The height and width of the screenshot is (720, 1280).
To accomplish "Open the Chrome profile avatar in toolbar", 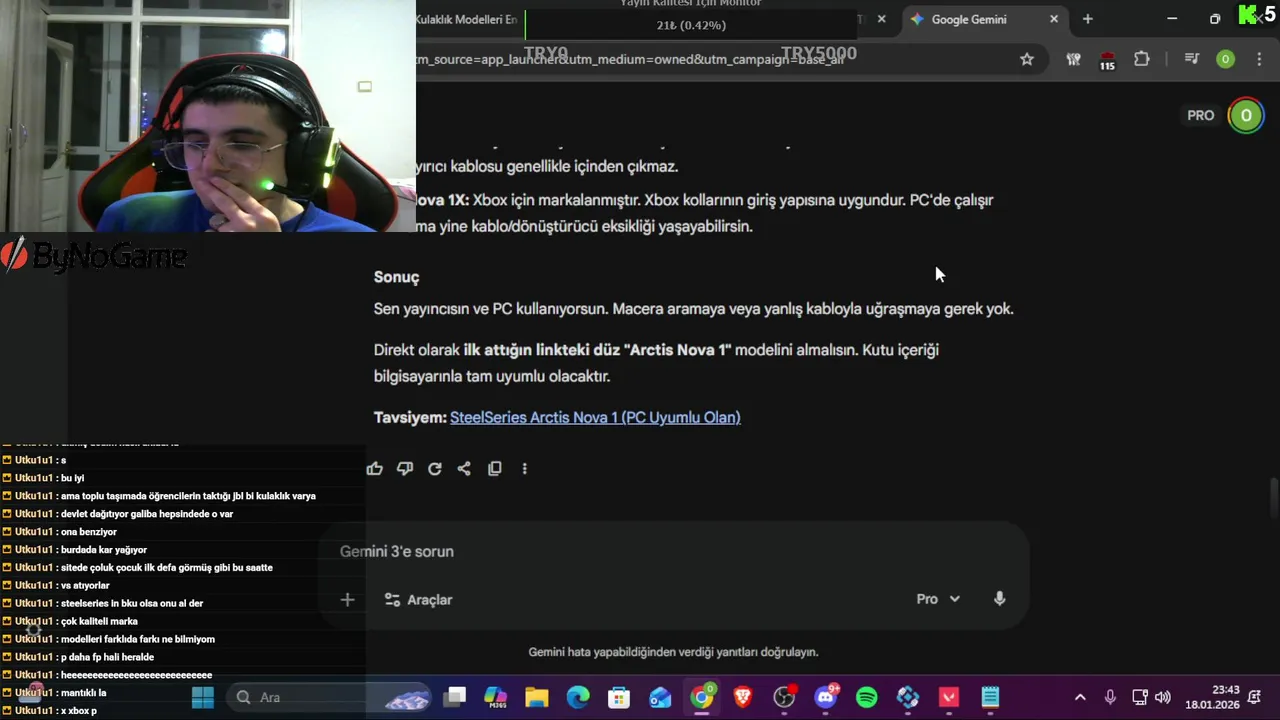I will (1225, 59).
